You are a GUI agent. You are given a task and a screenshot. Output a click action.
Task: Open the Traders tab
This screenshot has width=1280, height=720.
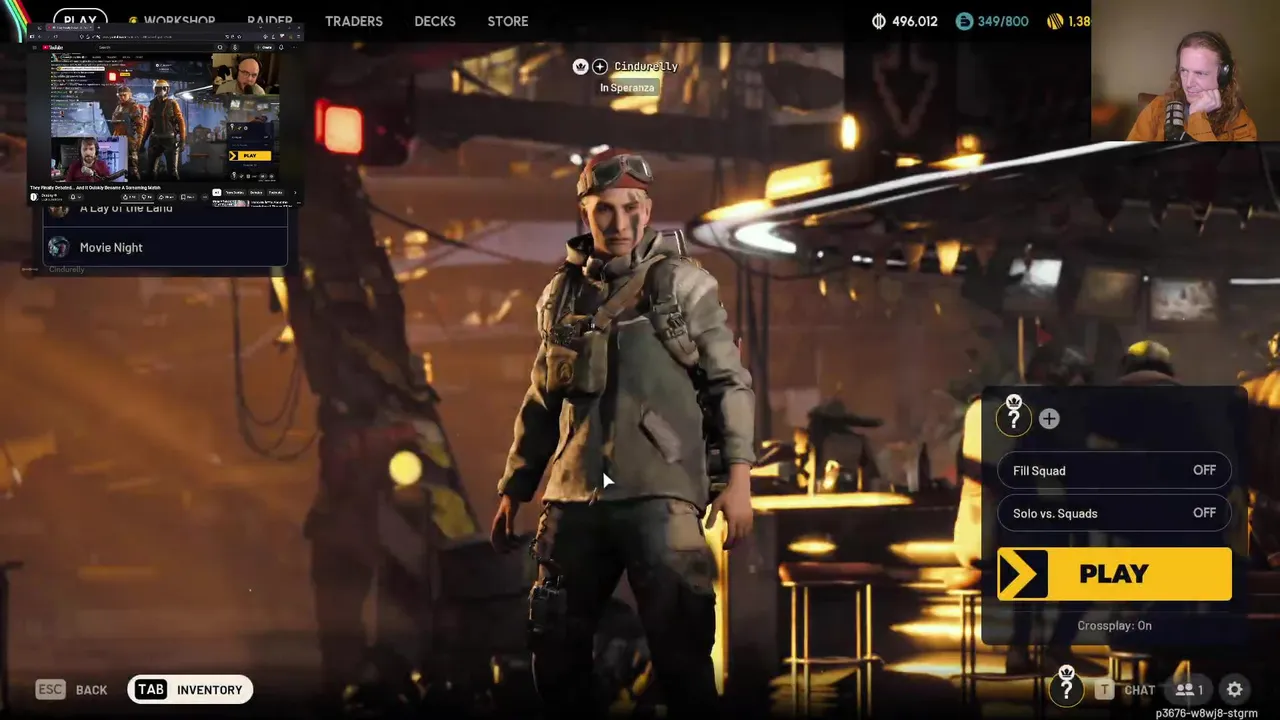(x=353, y=21)
